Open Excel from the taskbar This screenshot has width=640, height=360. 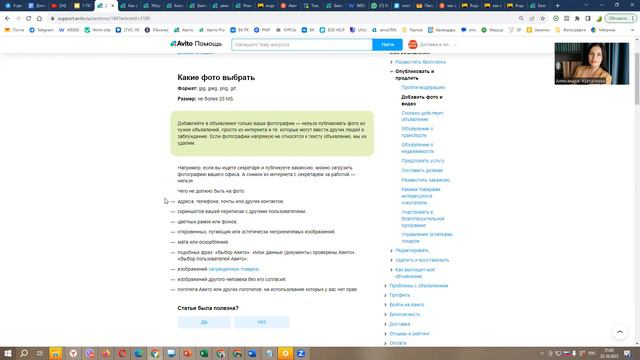[x=204, y=353]
